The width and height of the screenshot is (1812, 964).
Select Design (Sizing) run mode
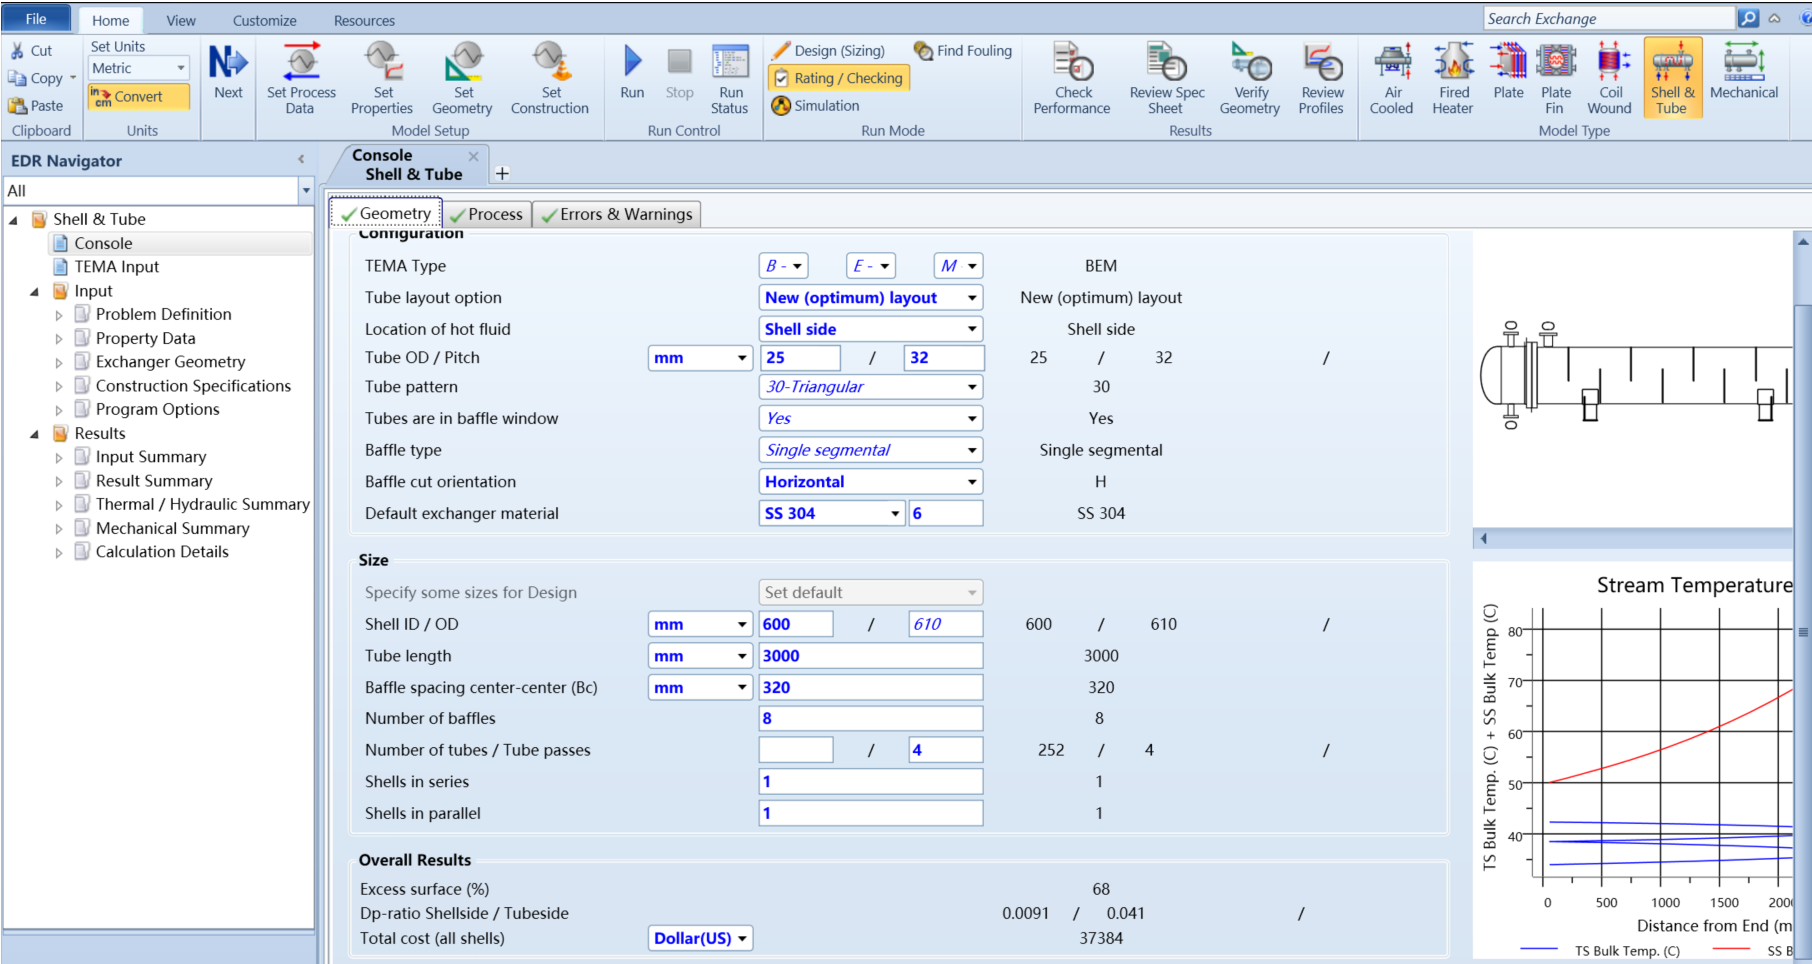pyautogui.click(x=828, y=51)
